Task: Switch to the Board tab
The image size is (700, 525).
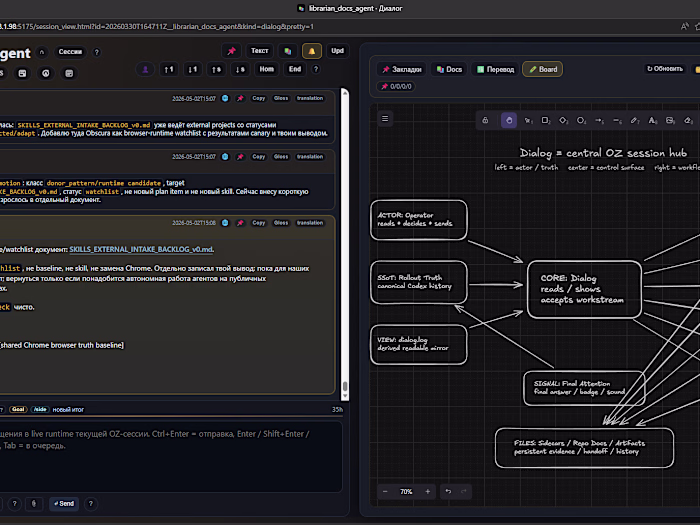Action: pyautogui.click(x=543, y=69)
